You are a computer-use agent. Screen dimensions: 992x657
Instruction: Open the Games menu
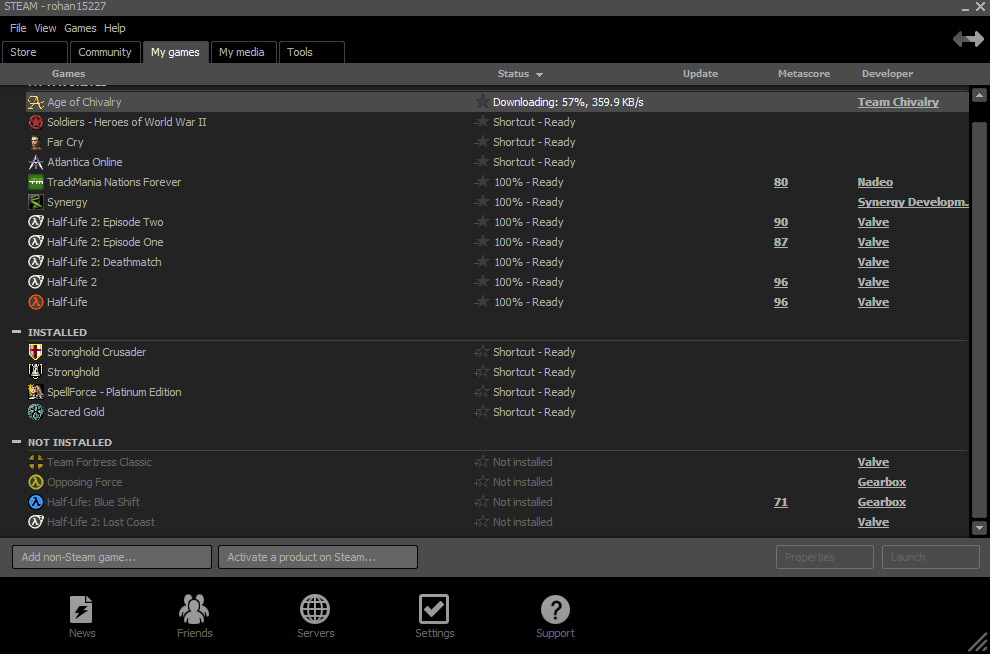coord(80,28)
